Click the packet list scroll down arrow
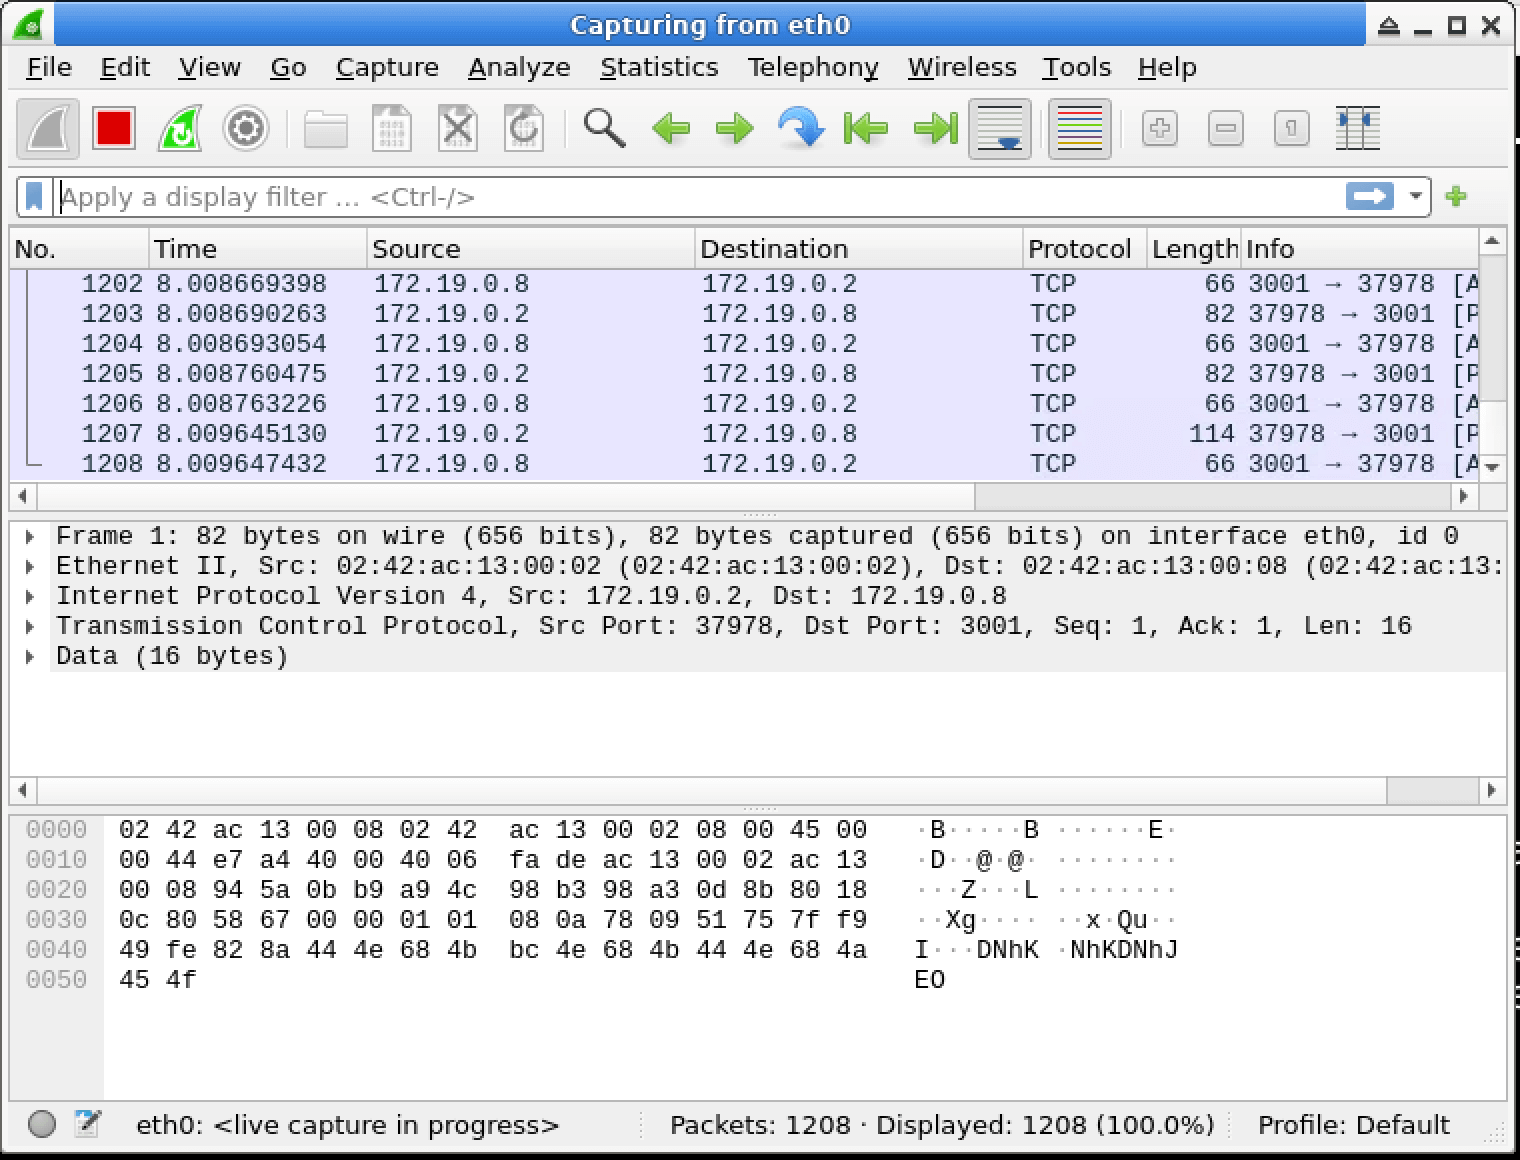The width and height of the screenshot is (1520, 1160). pos(1492,467)
